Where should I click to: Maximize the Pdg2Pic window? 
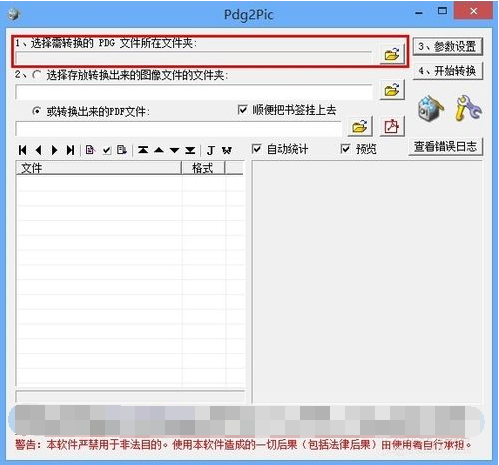tap(442, 11)
